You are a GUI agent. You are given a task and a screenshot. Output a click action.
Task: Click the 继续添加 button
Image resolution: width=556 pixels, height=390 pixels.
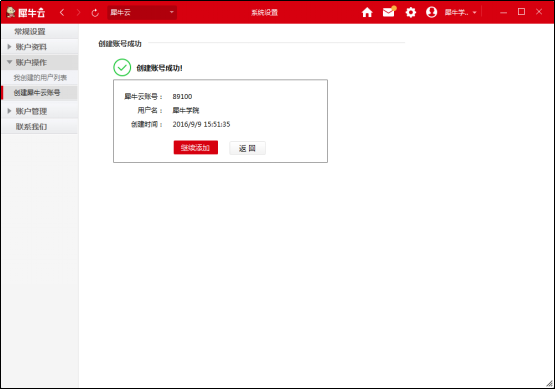click(x=196, y=148)
